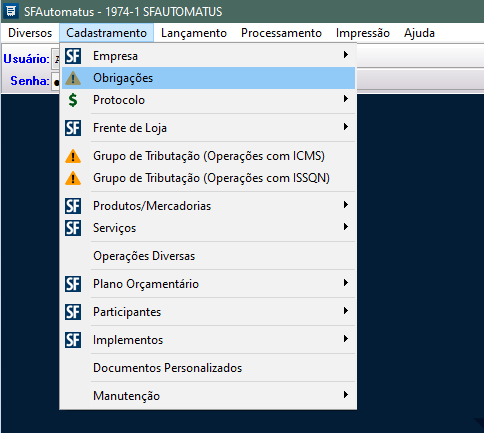Click the SFAutomatus app icon in title bar
Image resolution: width=484 pixels, height=433 pixels.
pyautogui.click(x=11, y=11)
